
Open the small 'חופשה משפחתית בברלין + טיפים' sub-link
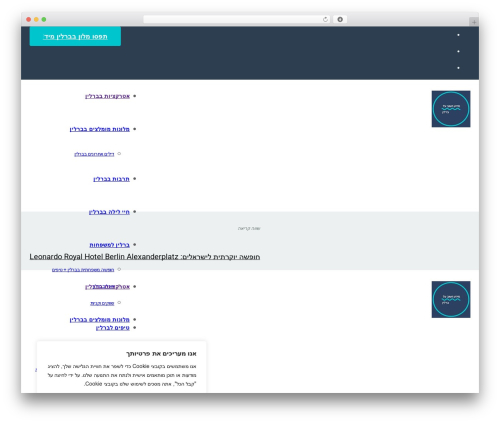(x=83, y=270)
